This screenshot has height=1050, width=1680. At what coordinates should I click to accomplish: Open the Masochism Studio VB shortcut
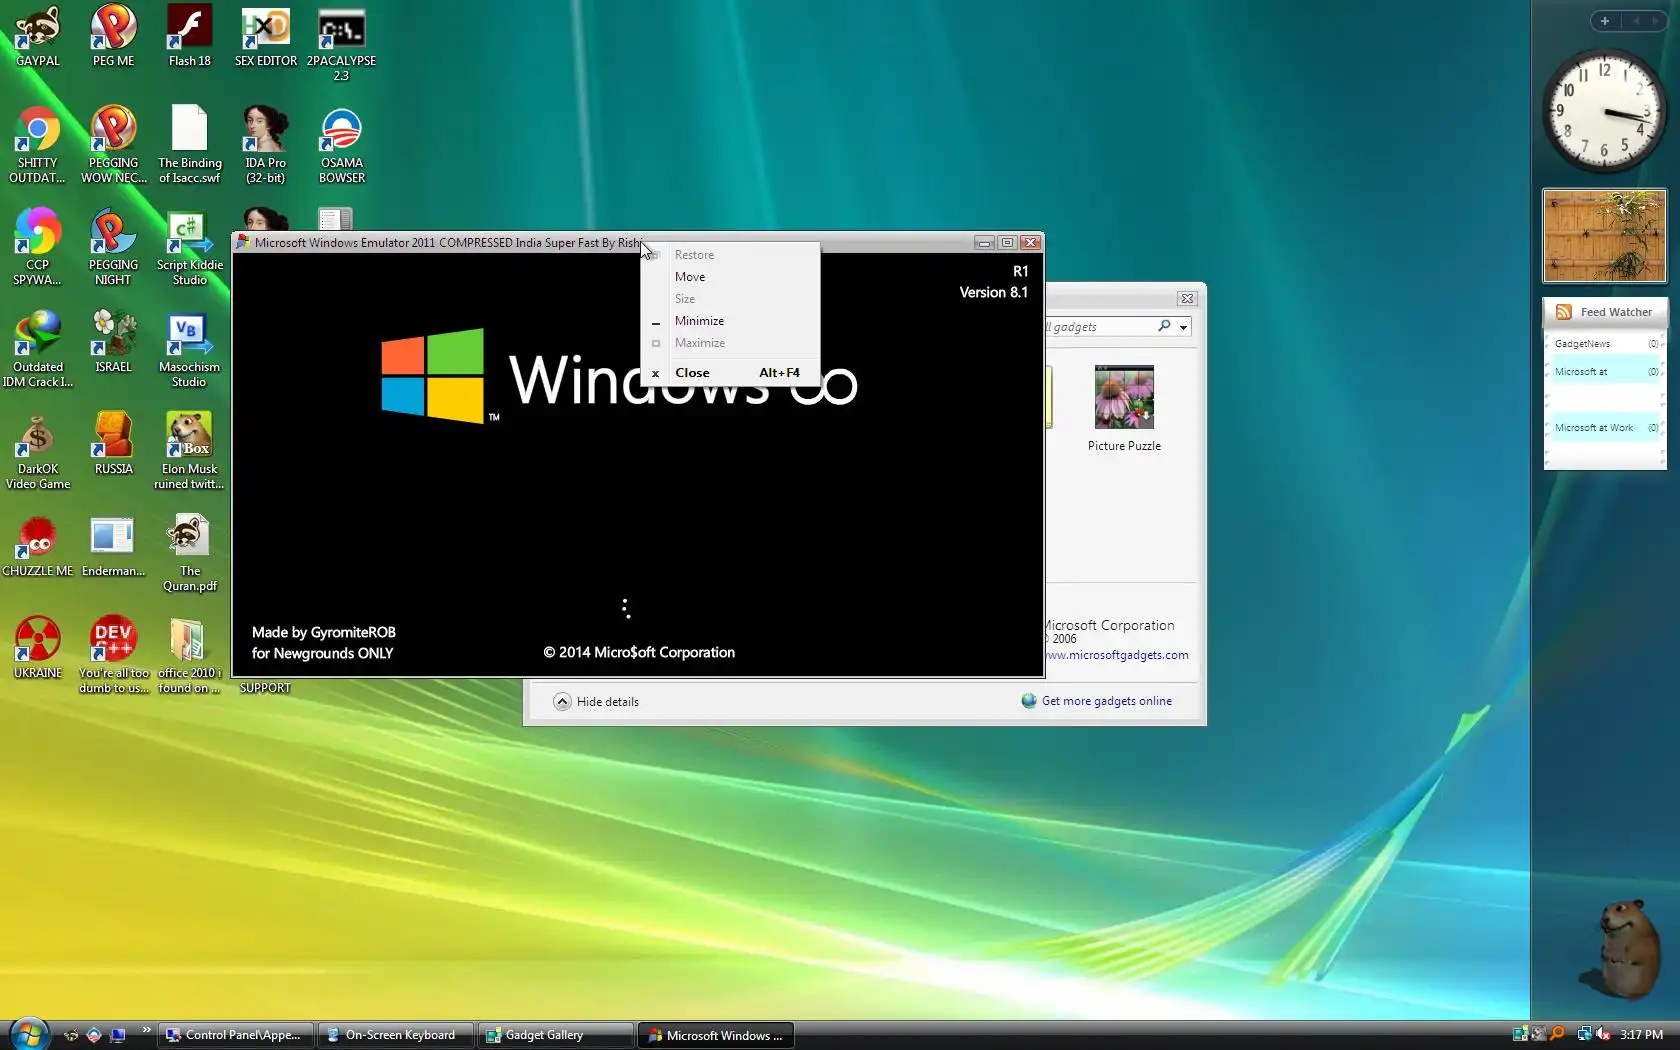point(189,349)
